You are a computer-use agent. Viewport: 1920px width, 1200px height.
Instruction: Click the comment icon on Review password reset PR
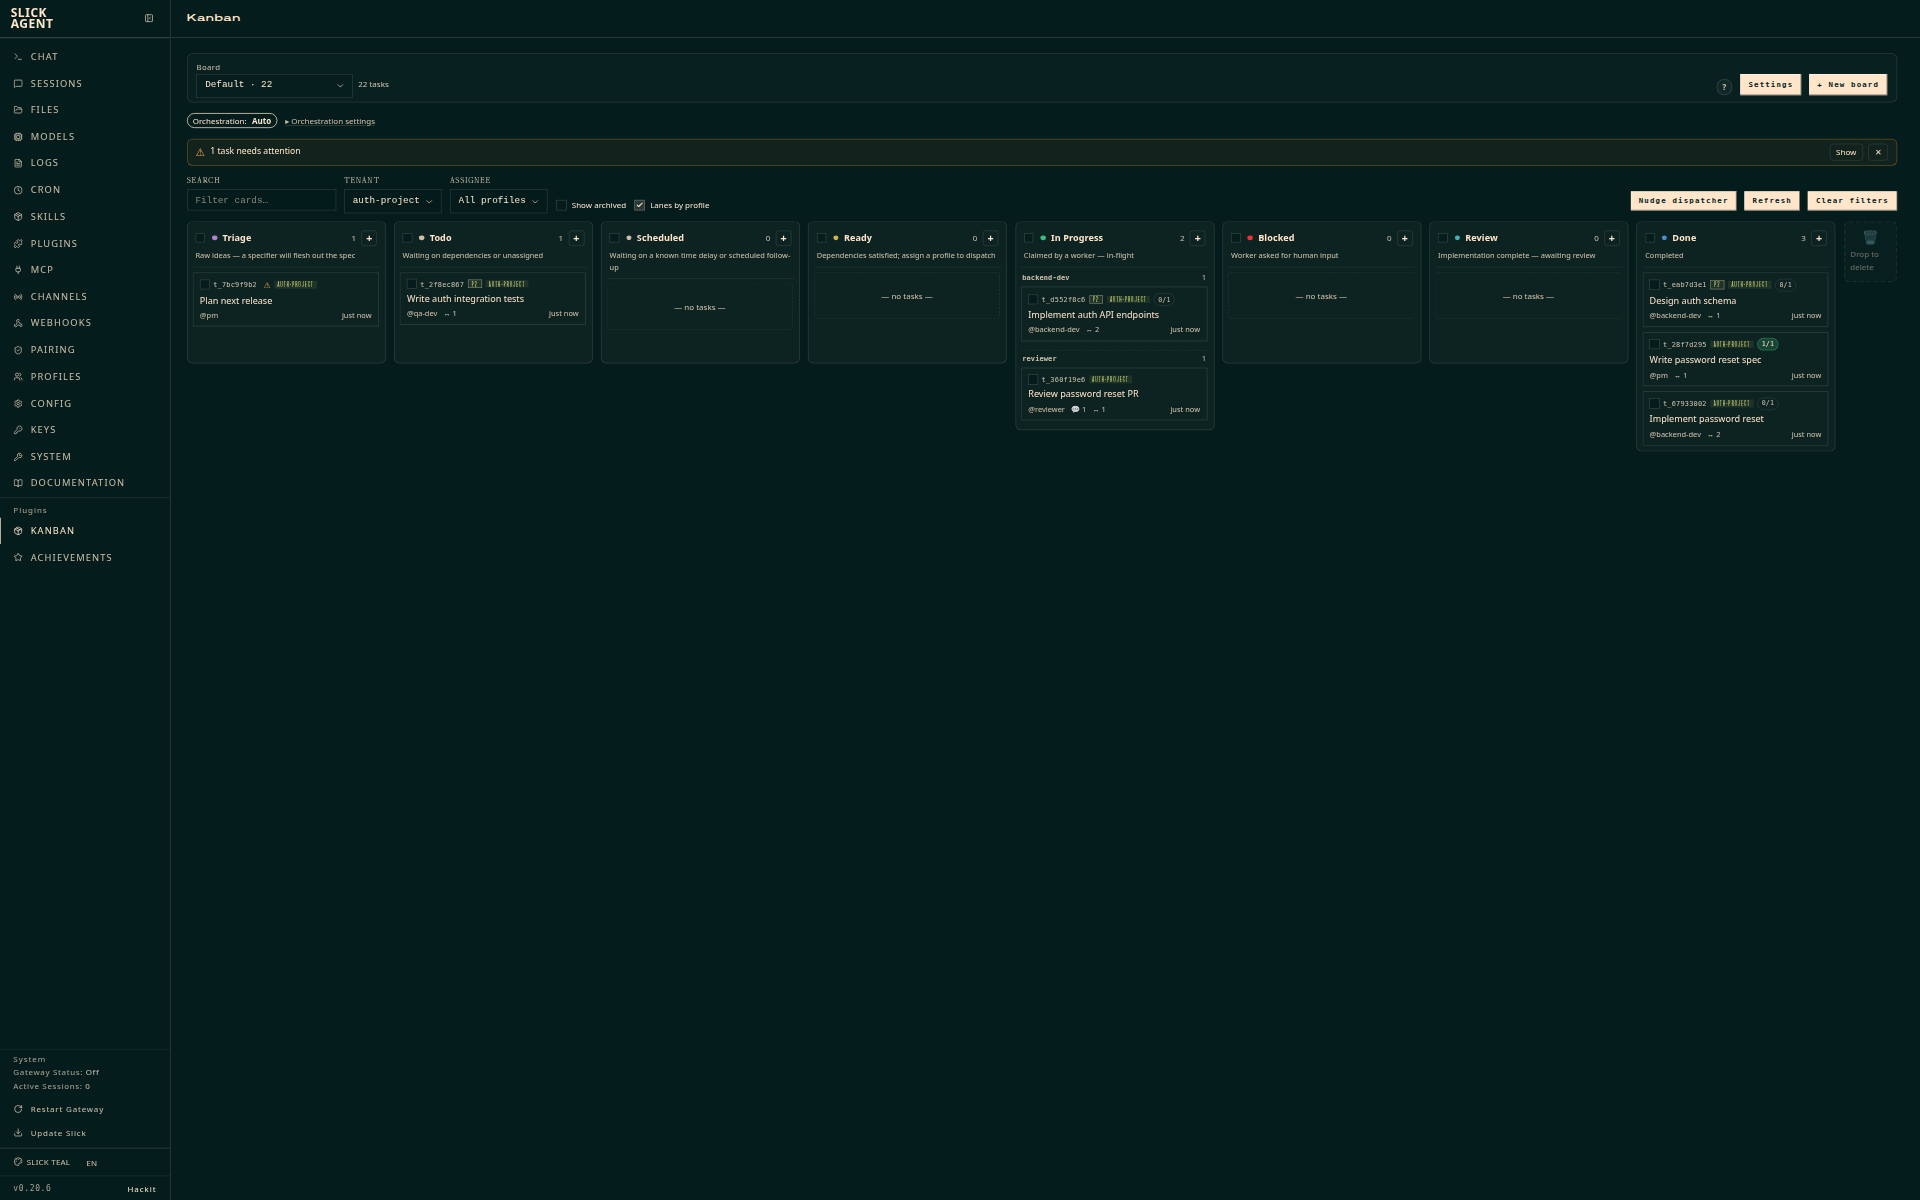pos(1075,409)
